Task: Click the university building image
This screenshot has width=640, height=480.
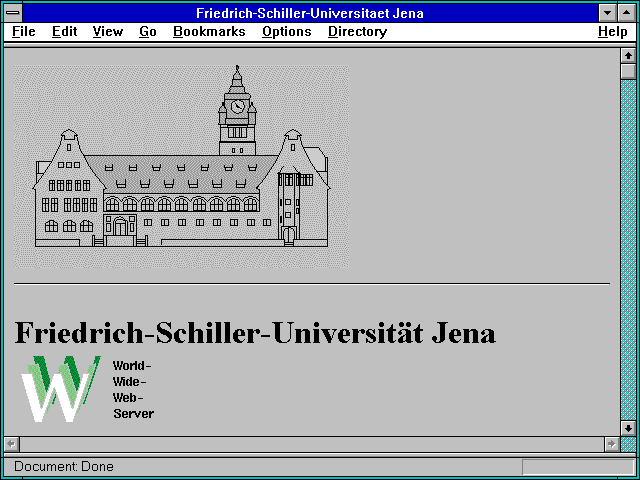Action: (181, 167)
